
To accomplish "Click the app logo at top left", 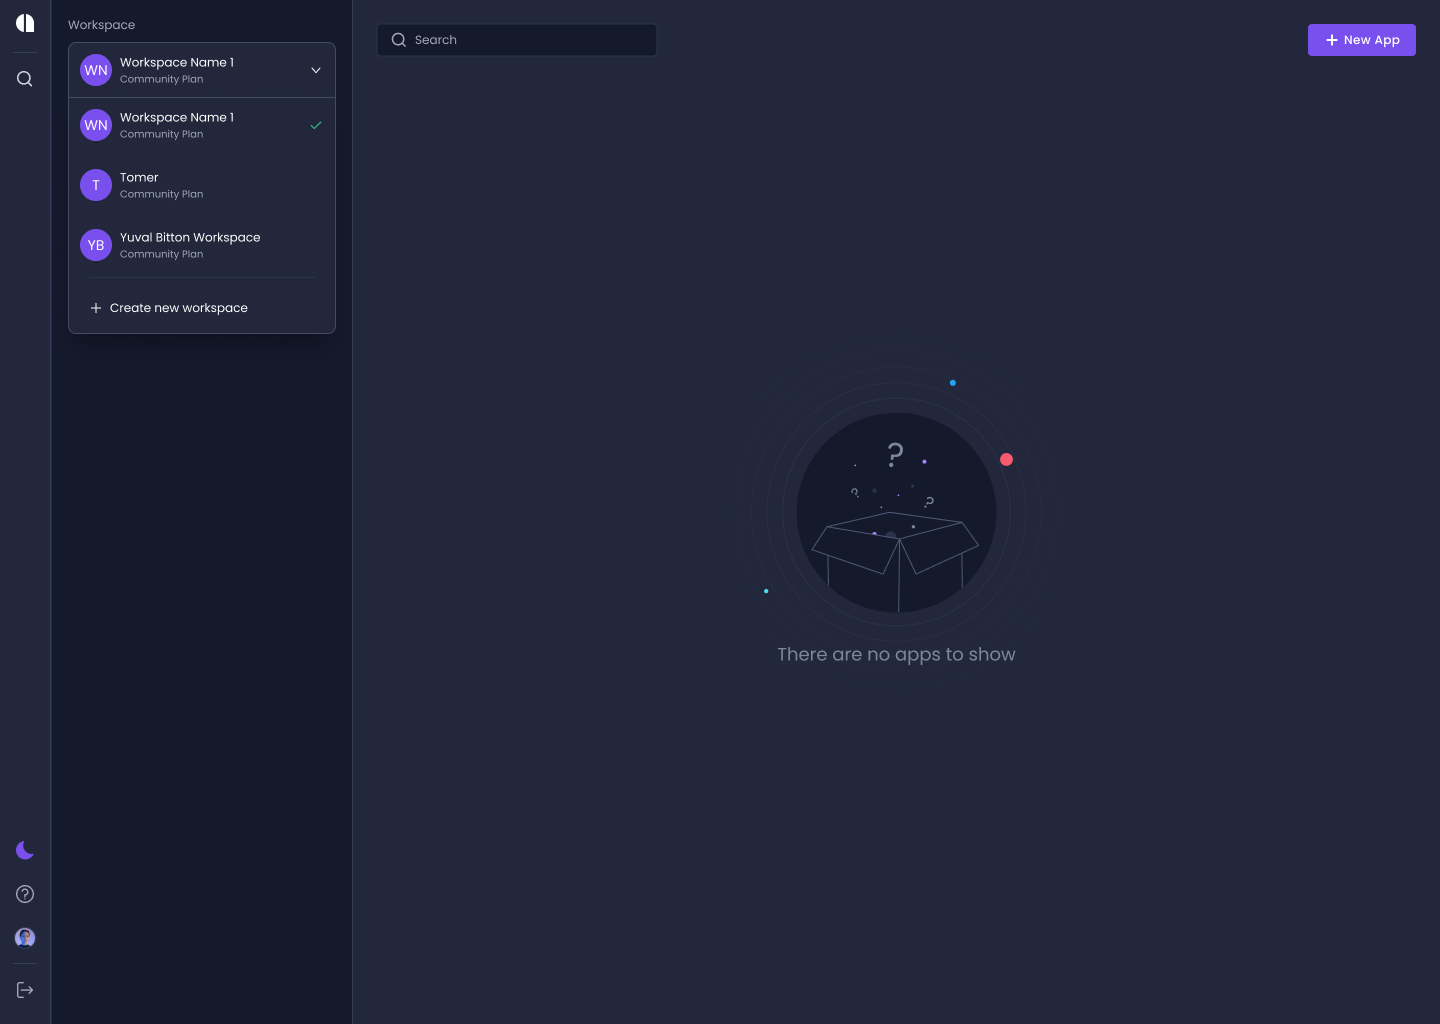I will point(24,23).
